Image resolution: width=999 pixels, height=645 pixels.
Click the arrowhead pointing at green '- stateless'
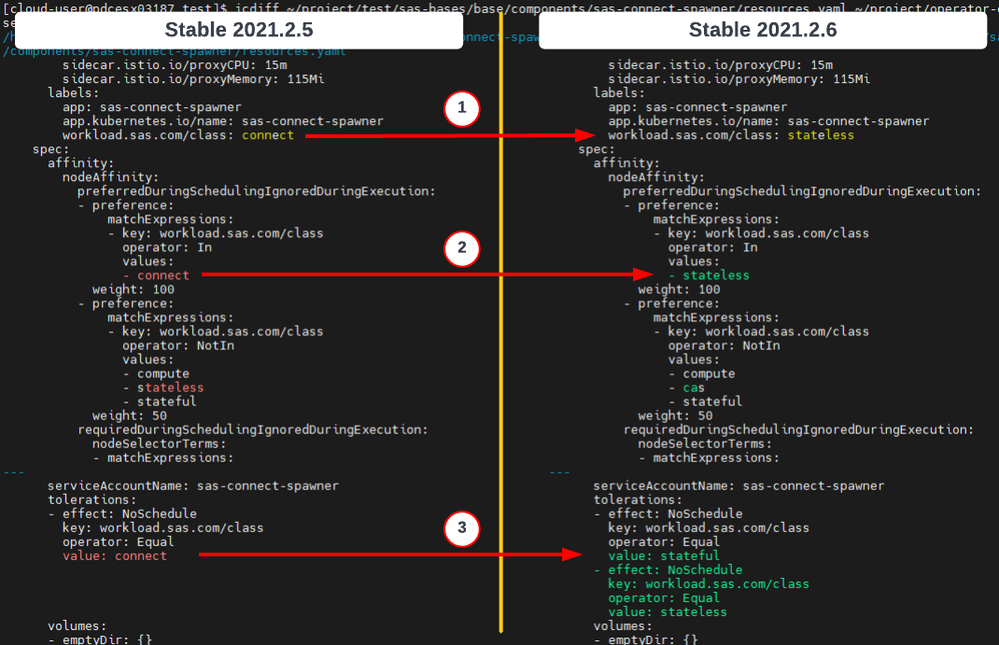[x=645, y=274]
